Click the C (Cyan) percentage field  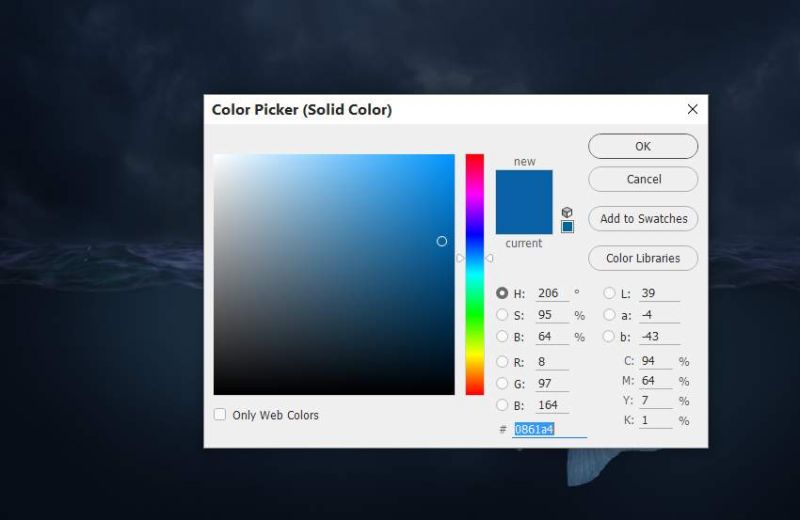tap(655, 361)
